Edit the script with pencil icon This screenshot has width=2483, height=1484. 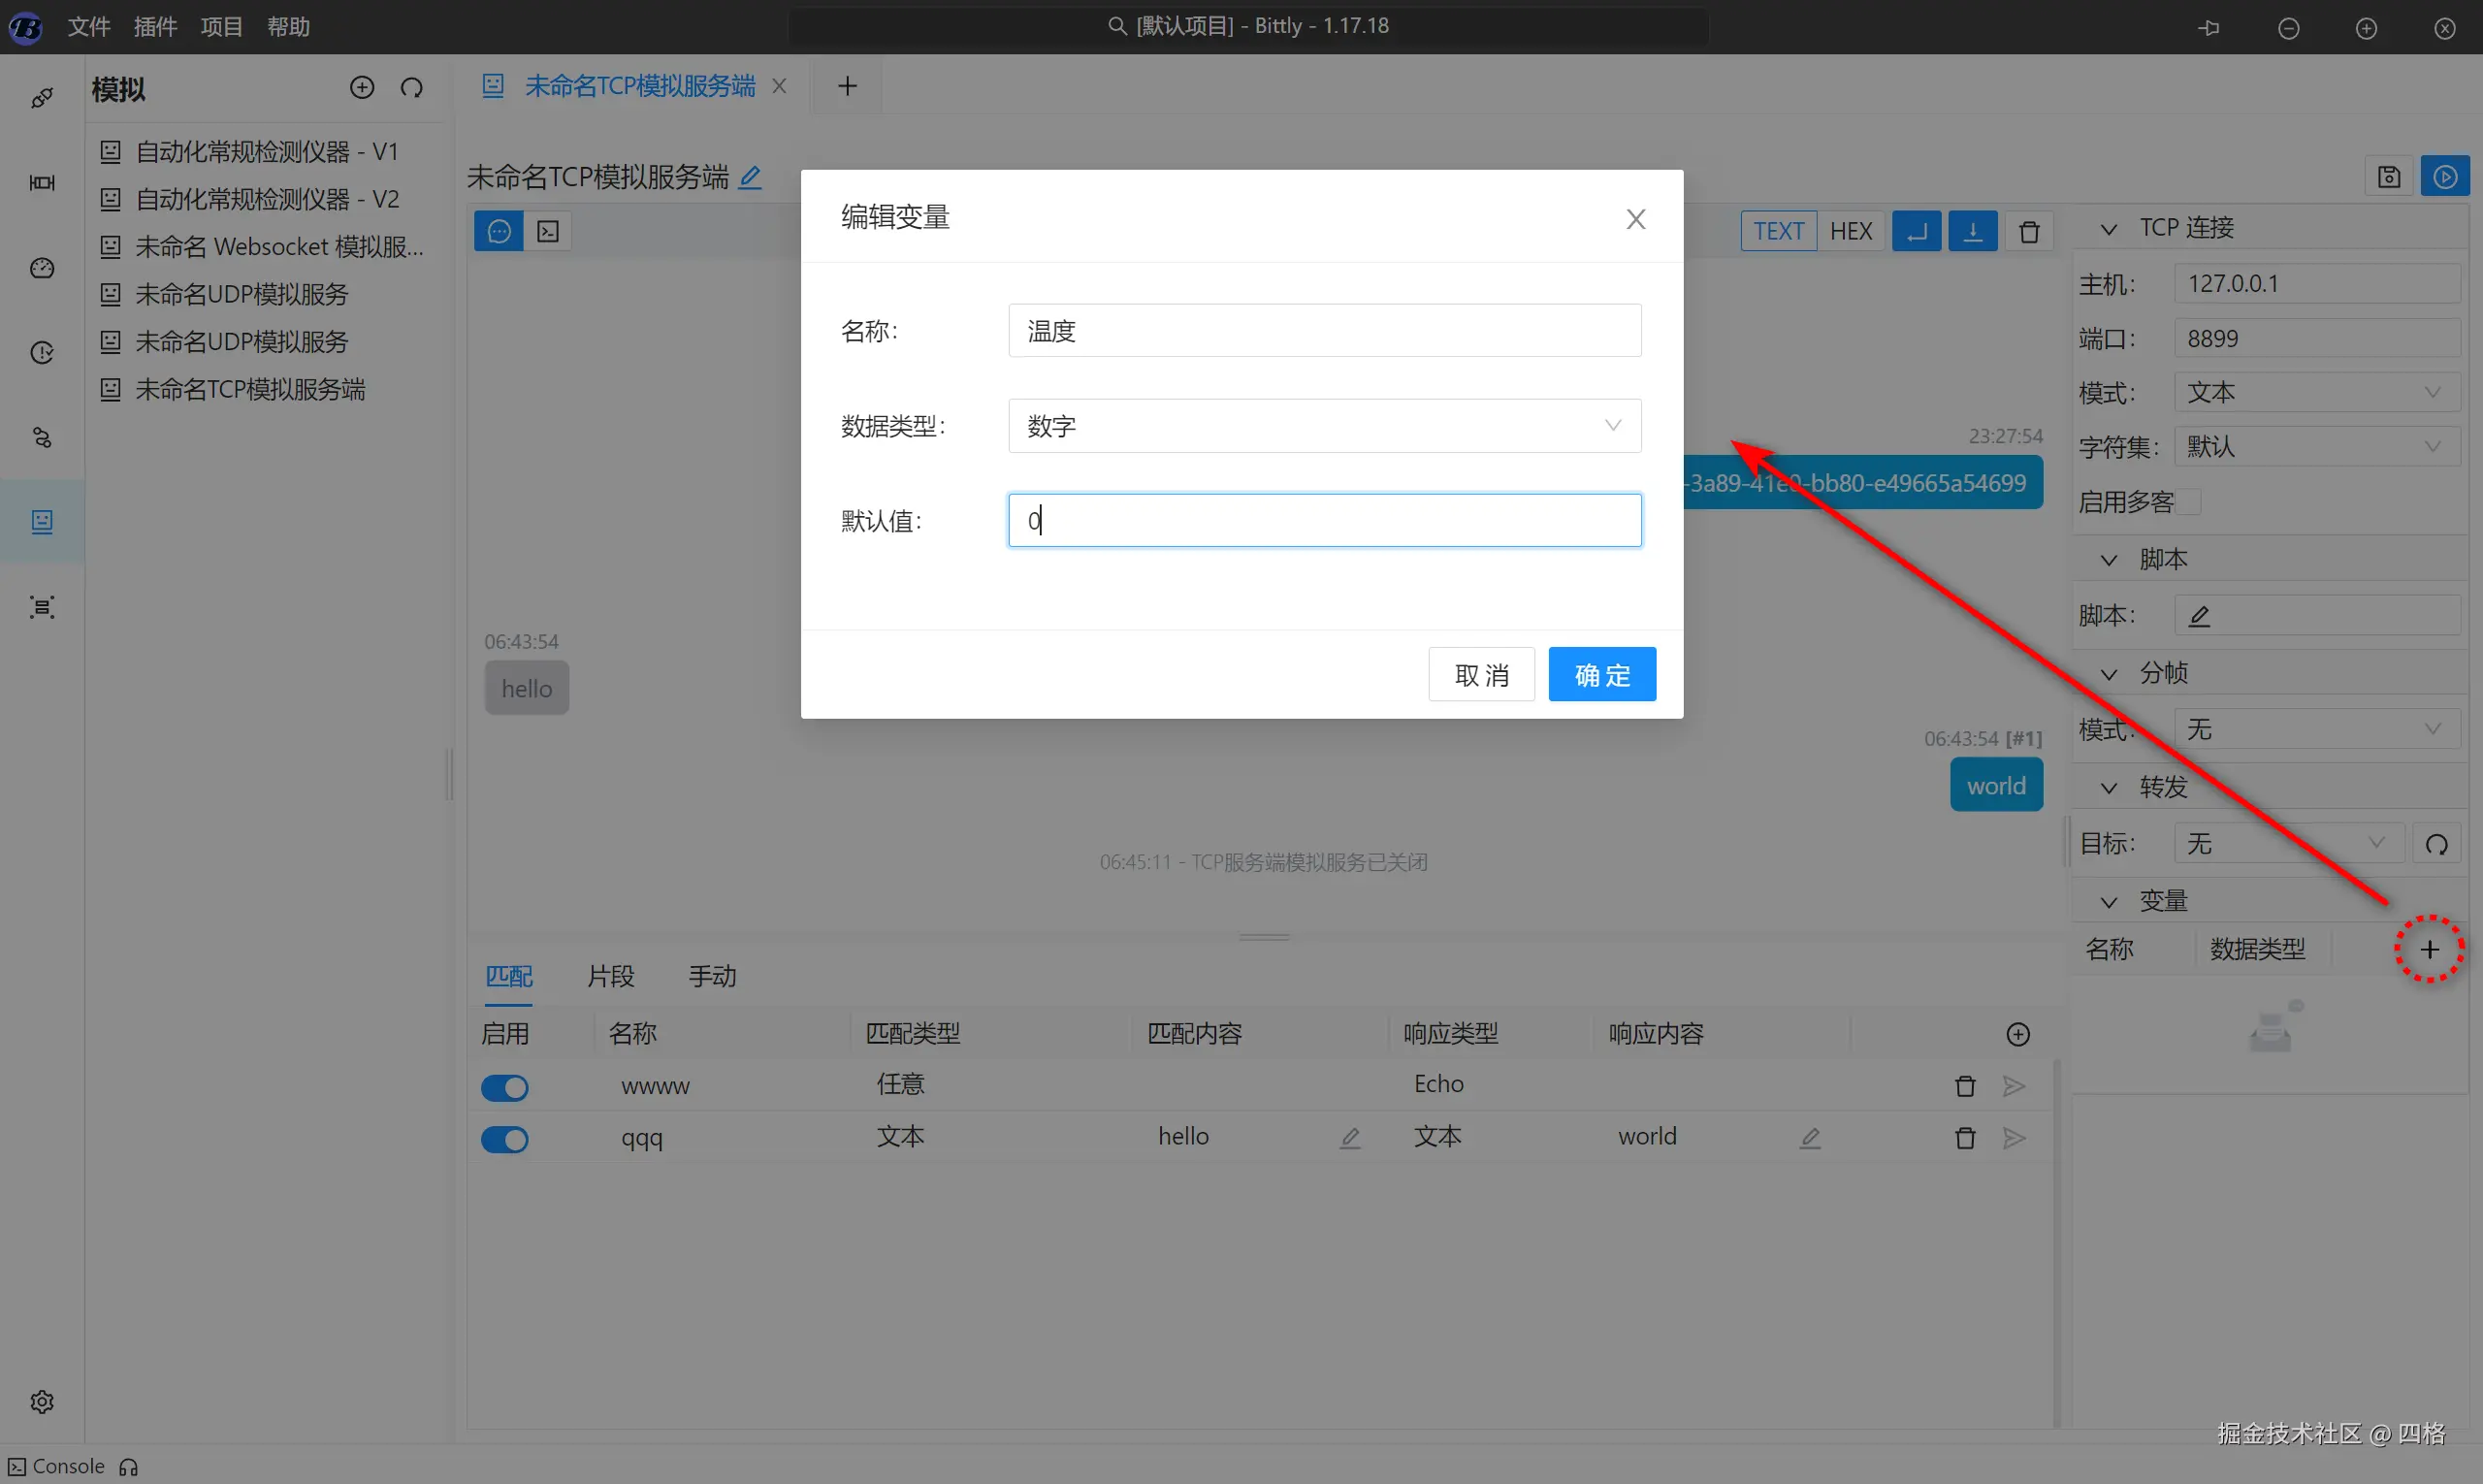pyautogui.click(x=2199, y=616)
